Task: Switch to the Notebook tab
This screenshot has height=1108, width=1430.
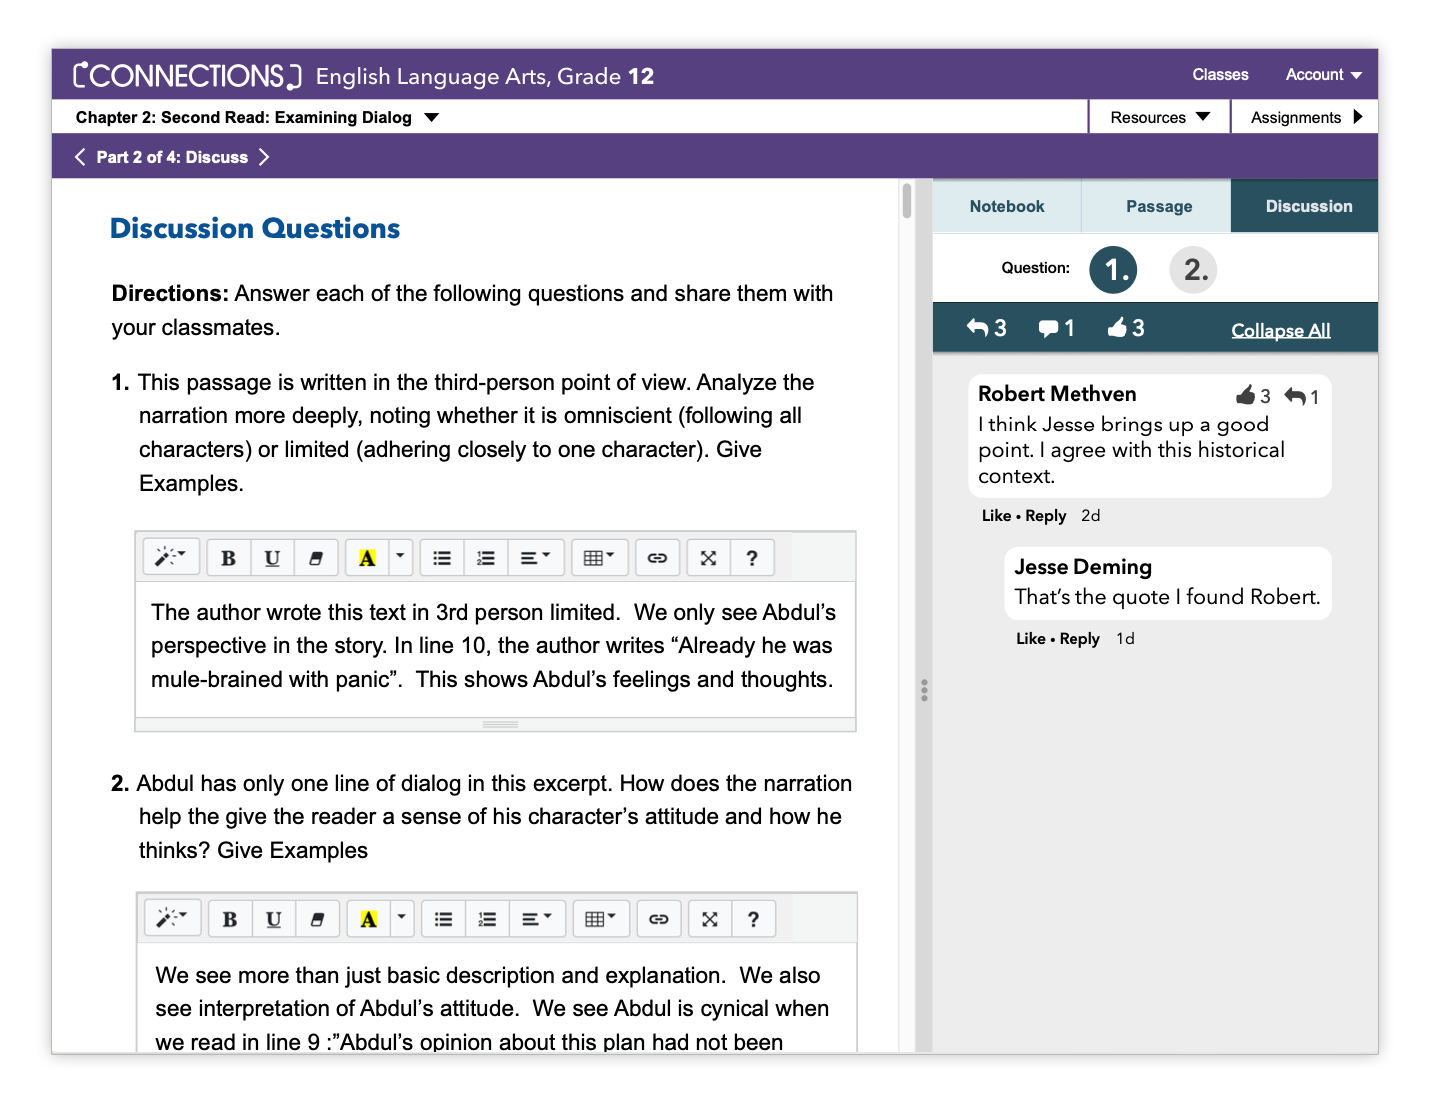Action: tap(1007, 206)
